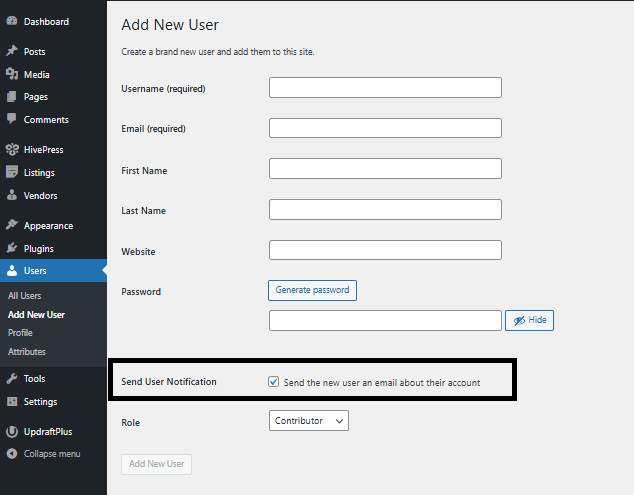
Task: Focus the password text field
Action: [385, 320]
